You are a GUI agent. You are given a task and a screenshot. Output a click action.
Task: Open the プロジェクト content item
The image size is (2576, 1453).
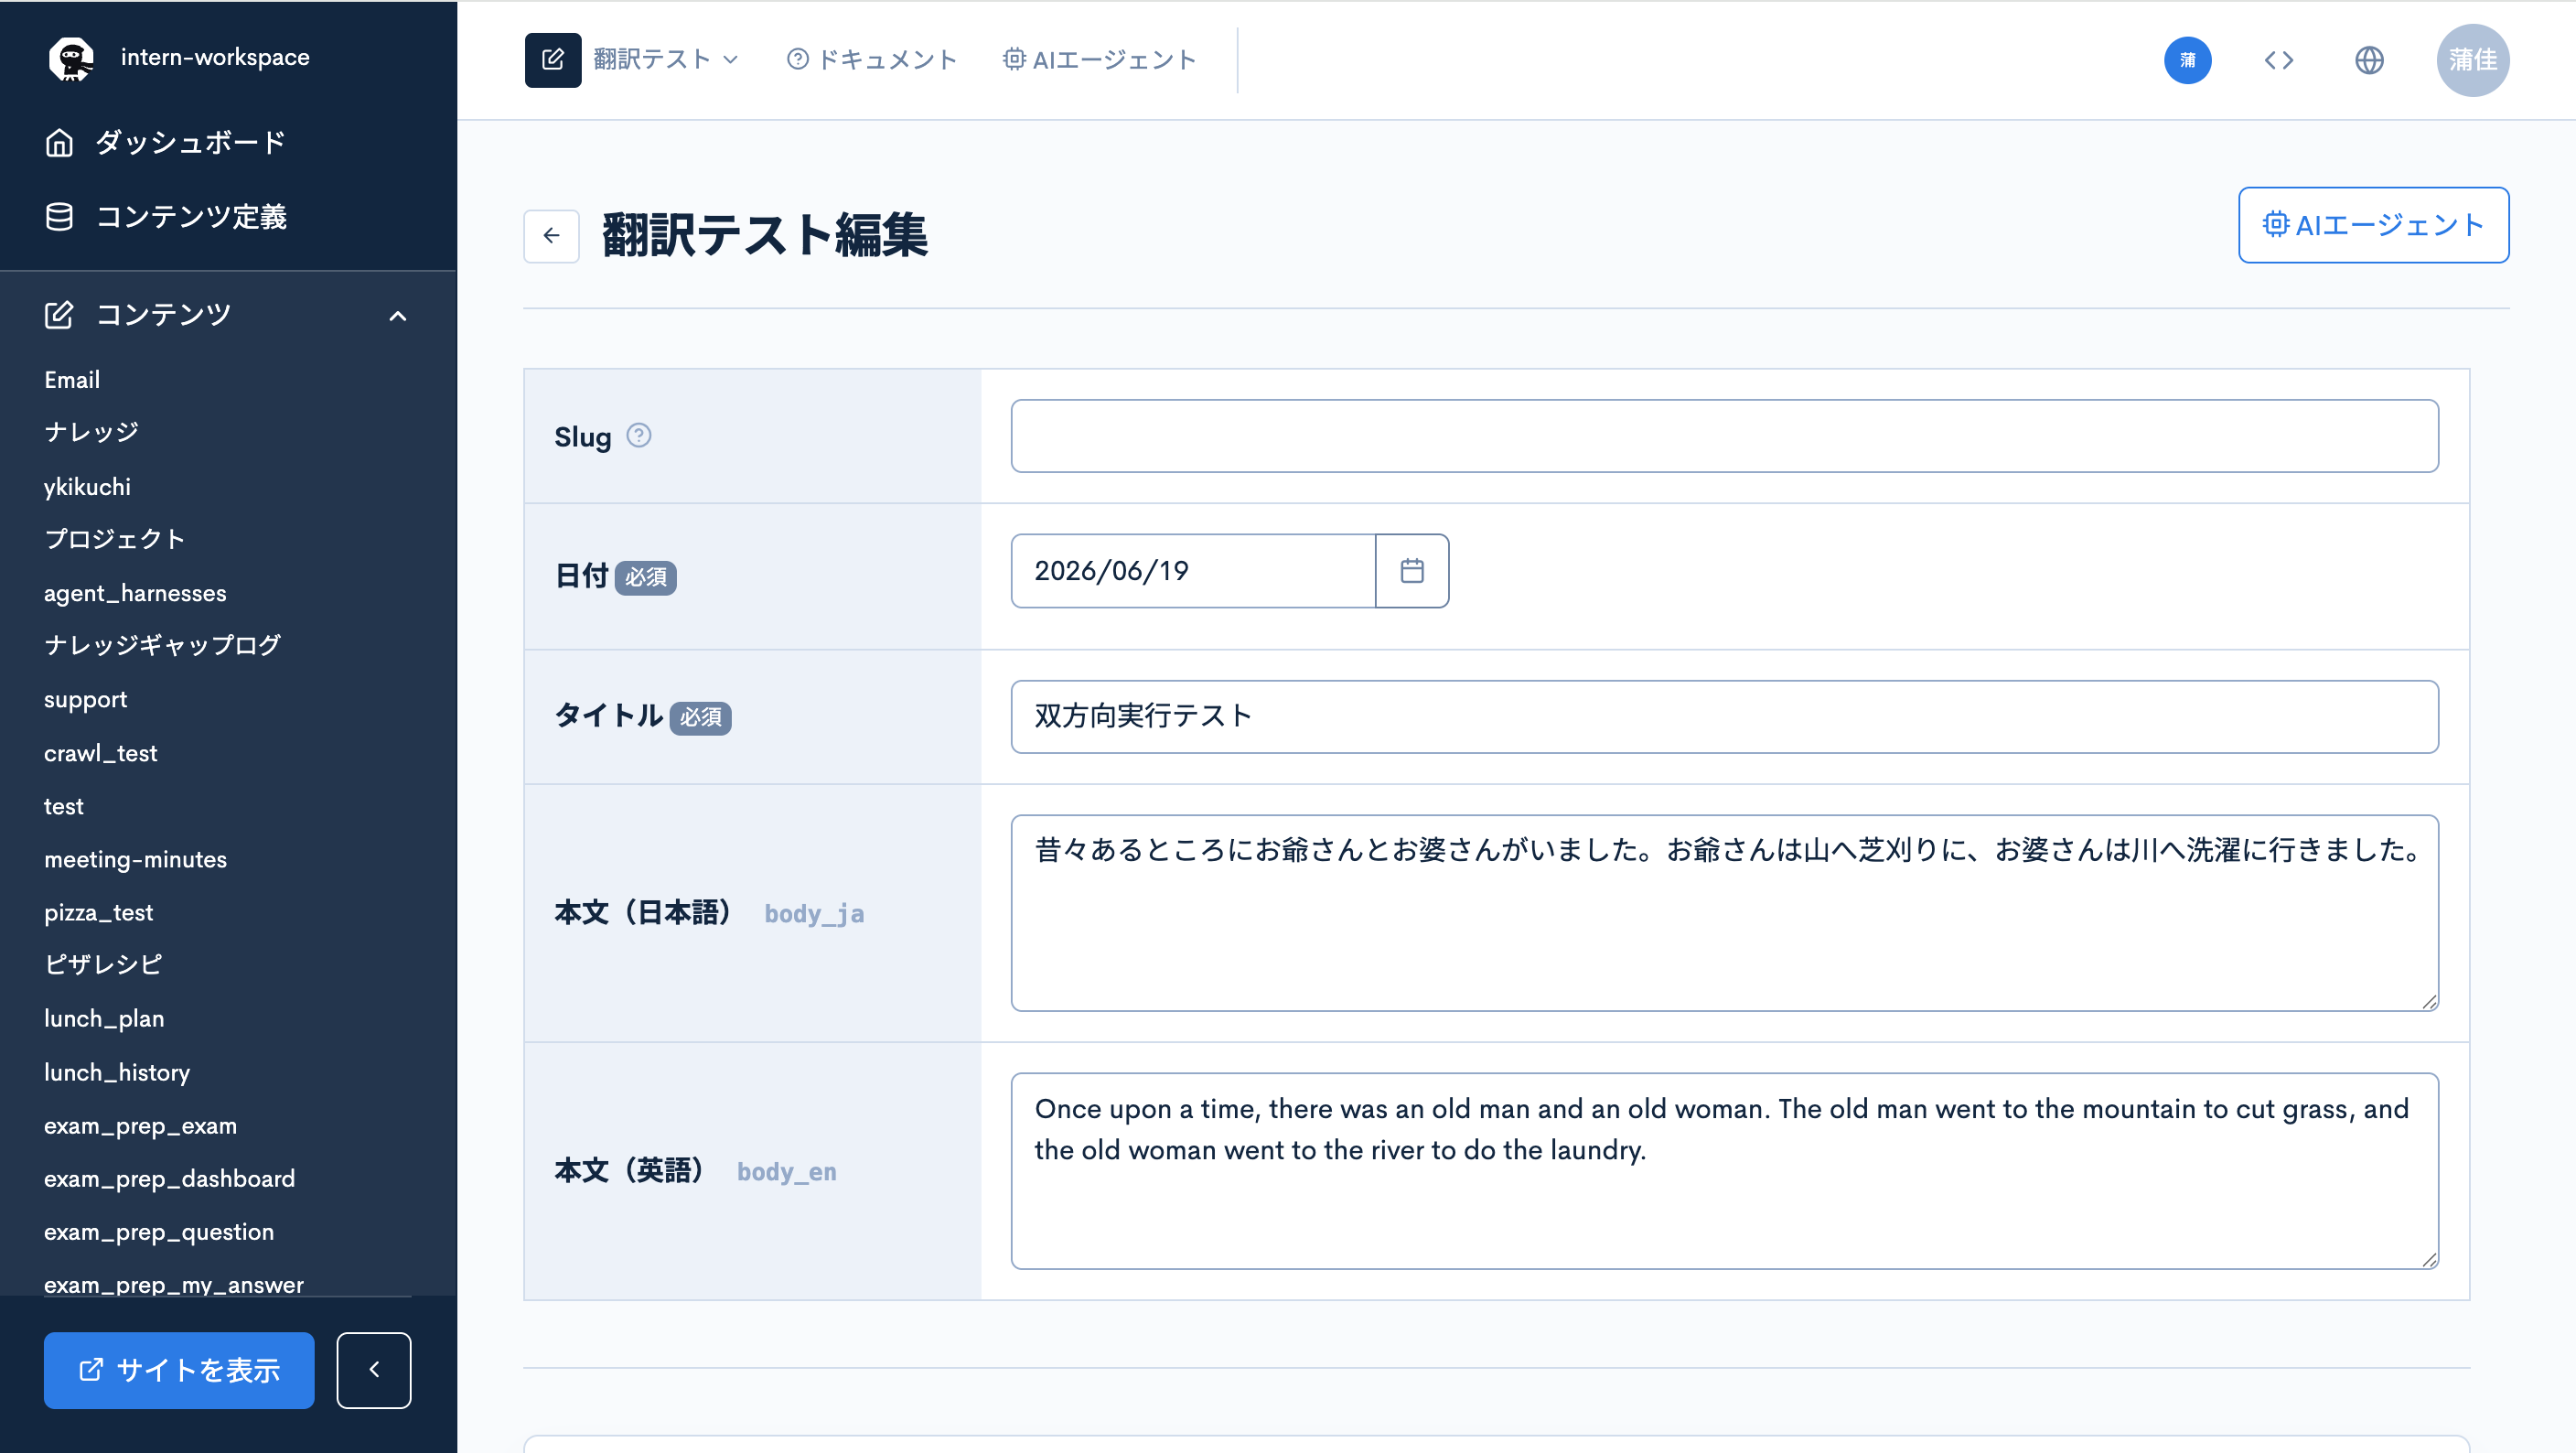click(115, 540)
